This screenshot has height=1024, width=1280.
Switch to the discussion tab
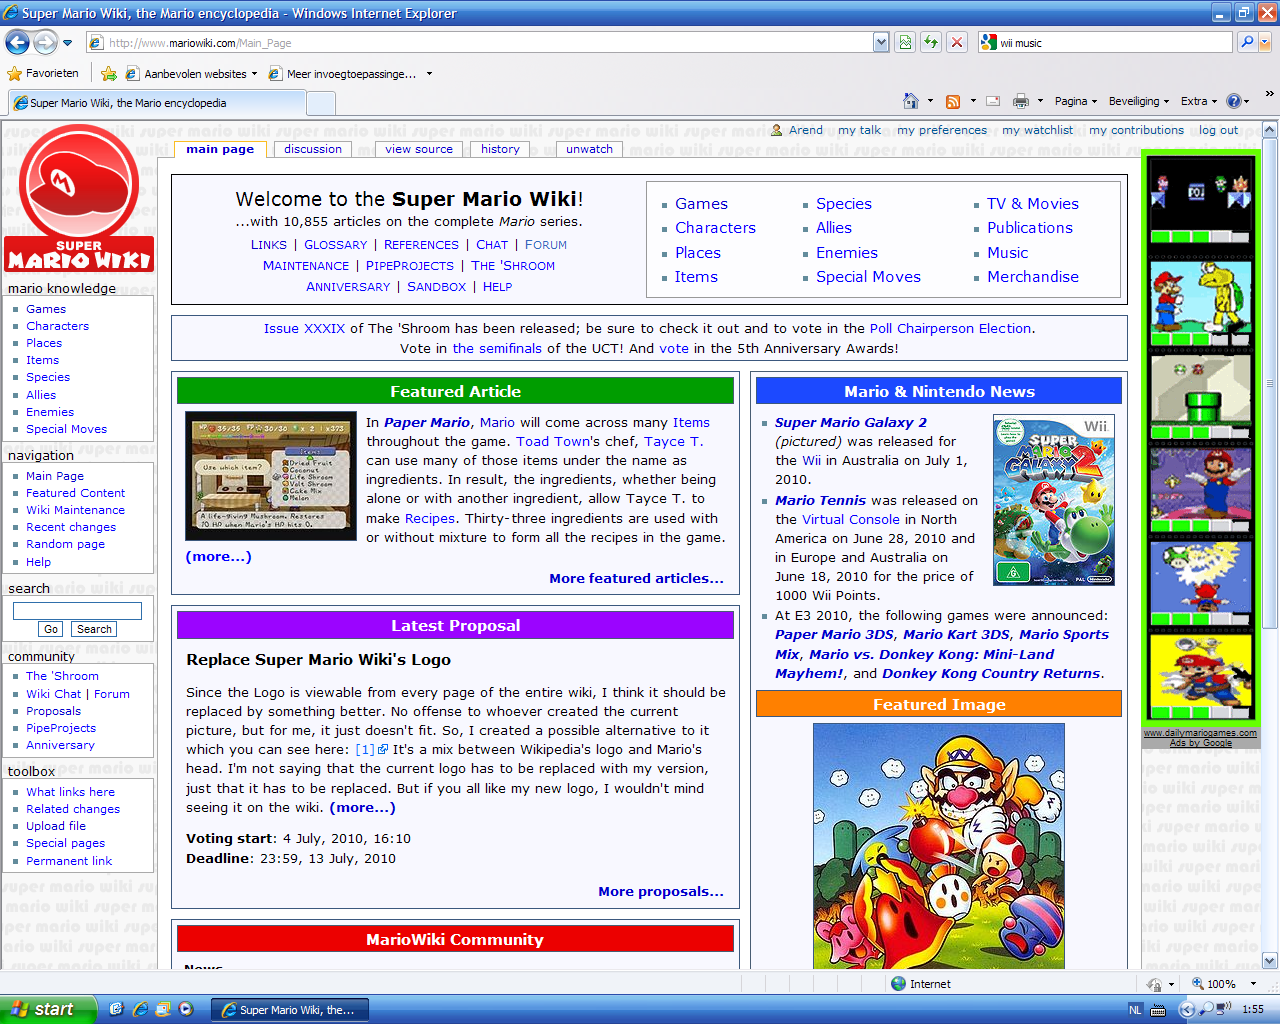coord(312,149)
